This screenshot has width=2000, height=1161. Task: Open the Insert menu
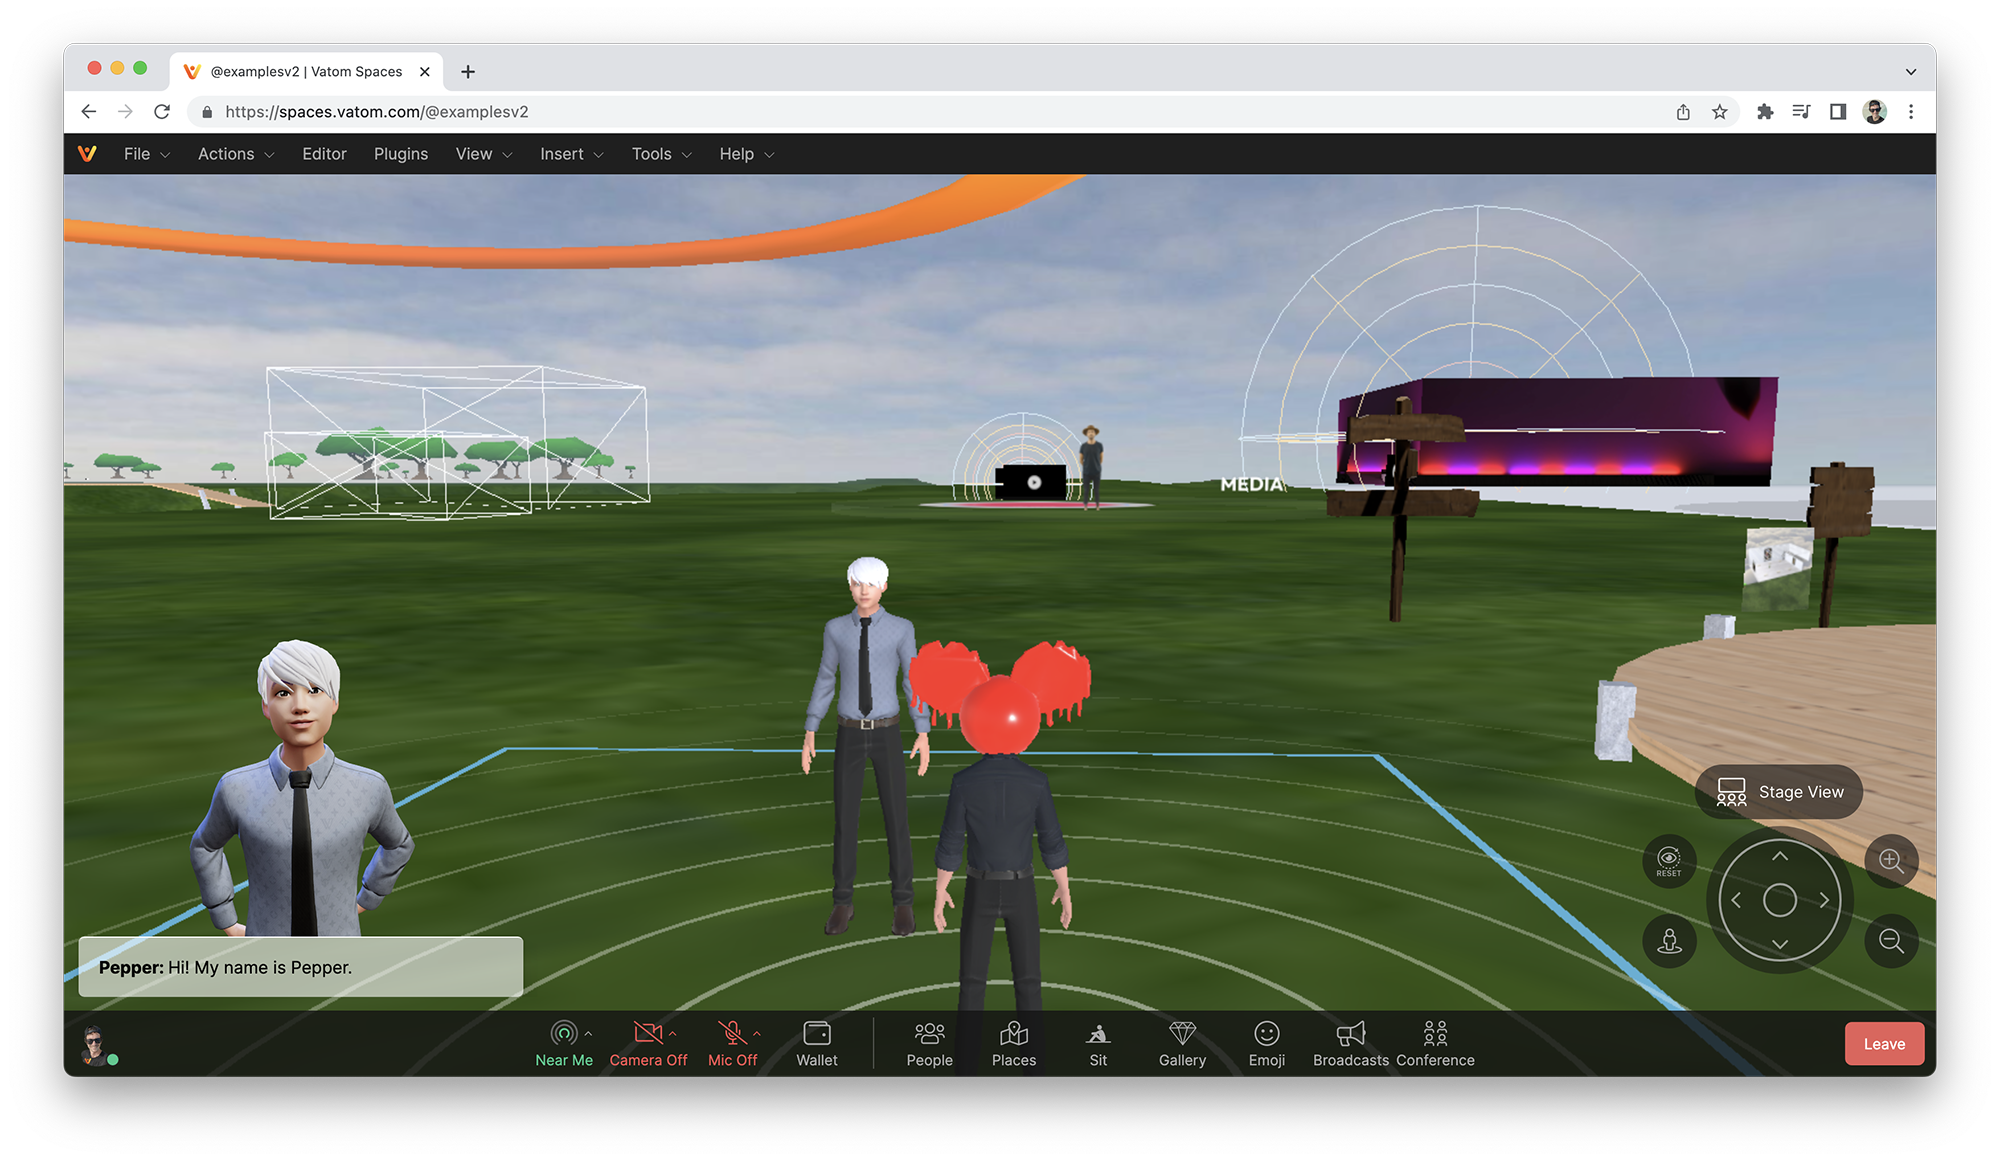[x=572, y=154]
